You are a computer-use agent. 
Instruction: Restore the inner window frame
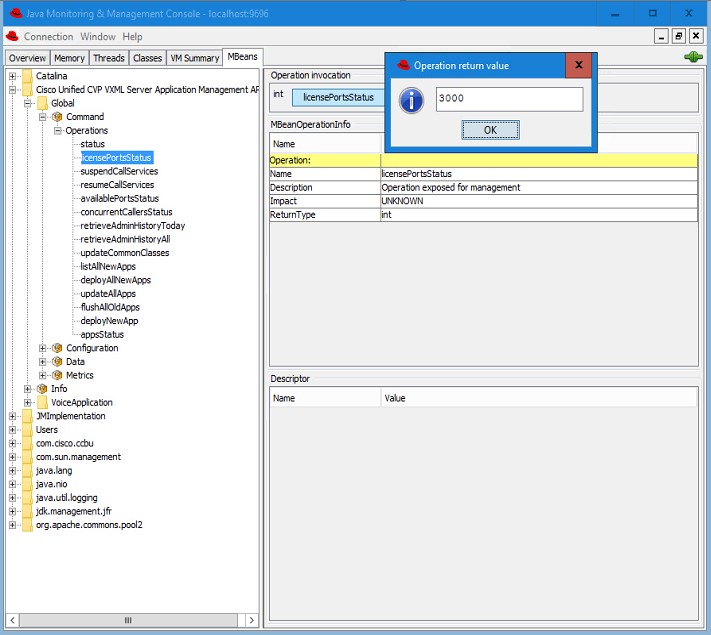coord(679,36)
